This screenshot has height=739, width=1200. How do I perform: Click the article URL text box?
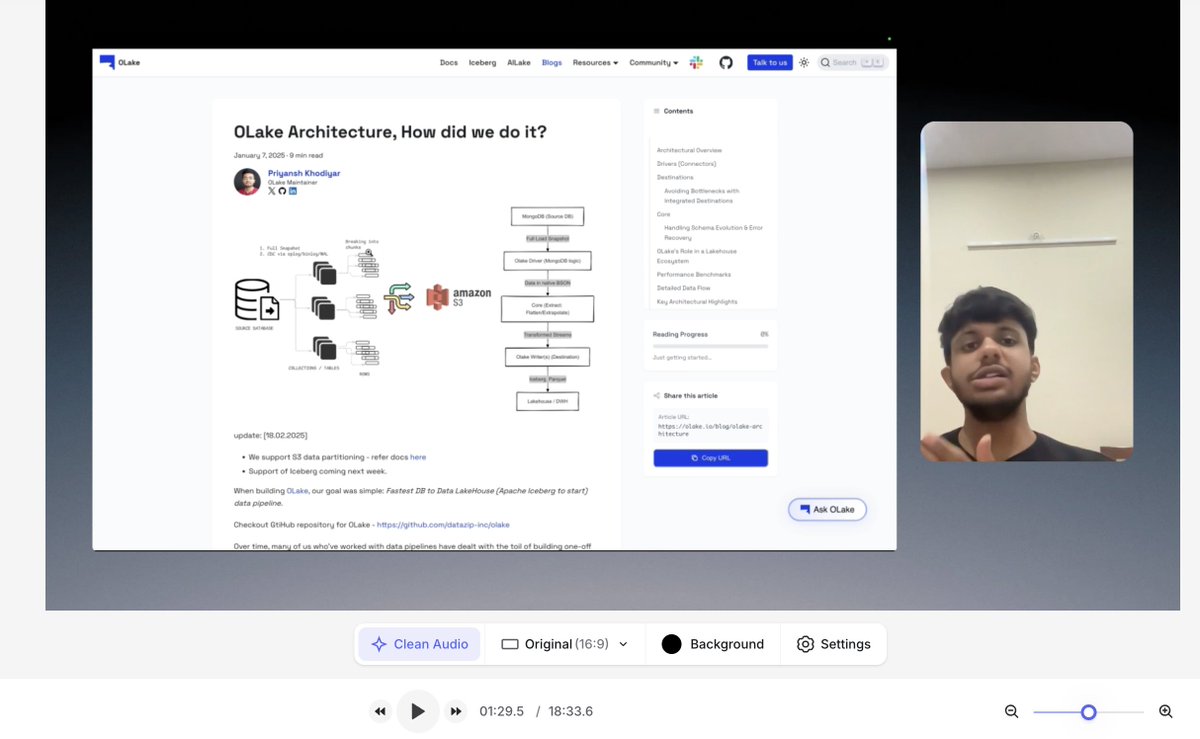point(710,425)
